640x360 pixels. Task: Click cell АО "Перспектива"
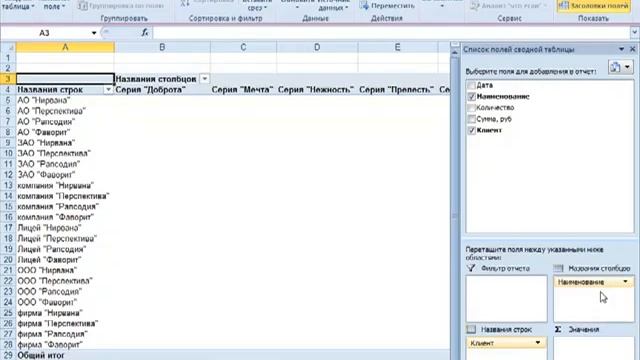tap(65, 111)
